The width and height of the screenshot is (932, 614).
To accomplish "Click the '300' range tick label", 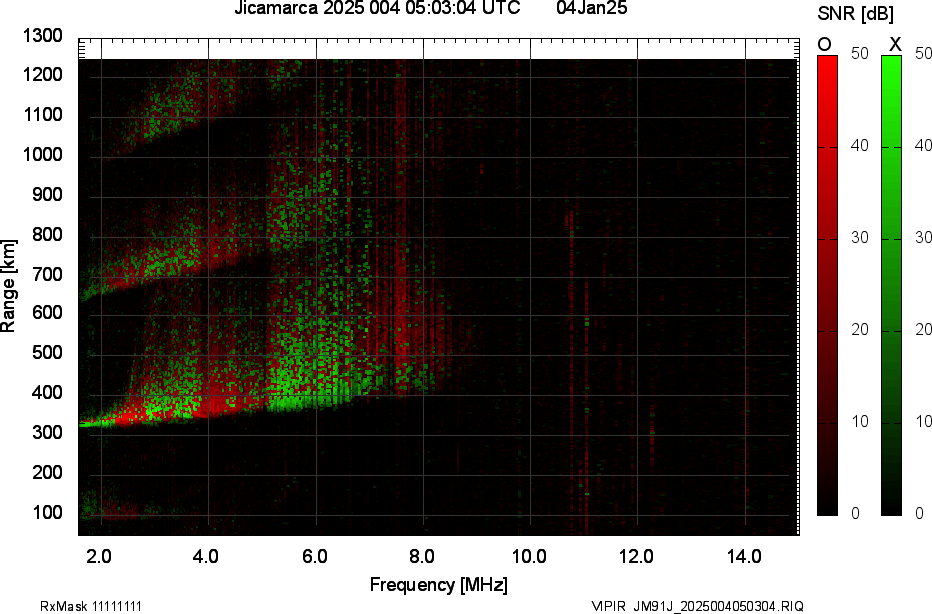I will (47, 432).
